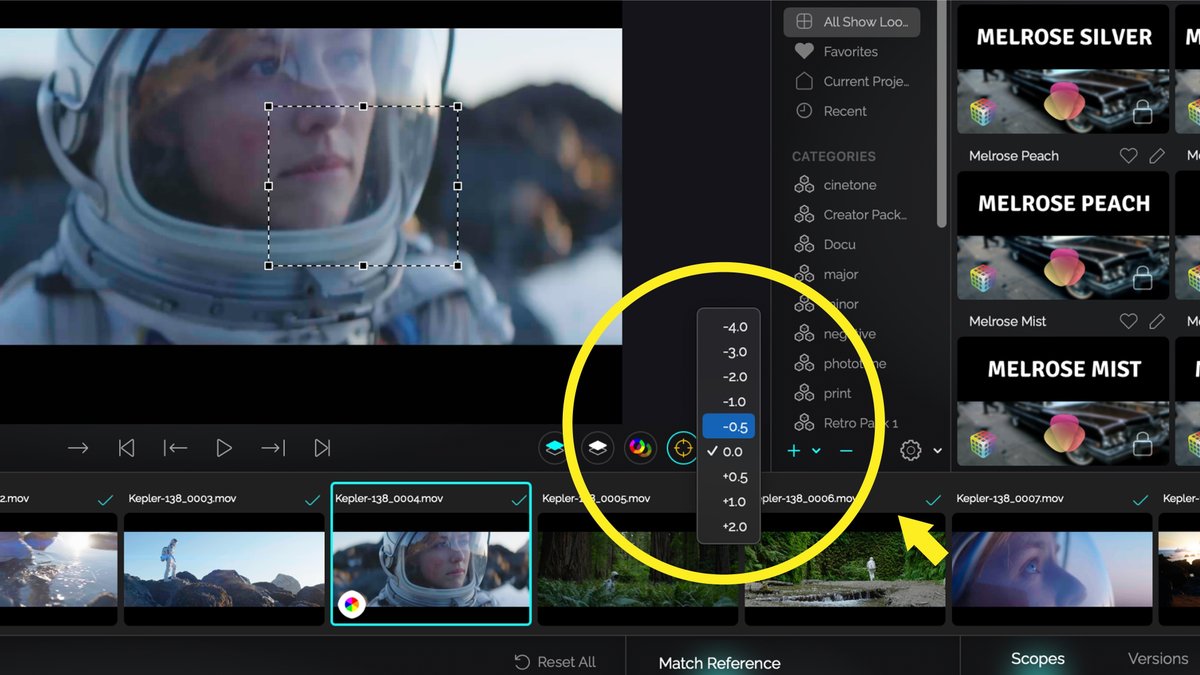
Task: Open the looks settings gear icon
Action: (910, 451)
